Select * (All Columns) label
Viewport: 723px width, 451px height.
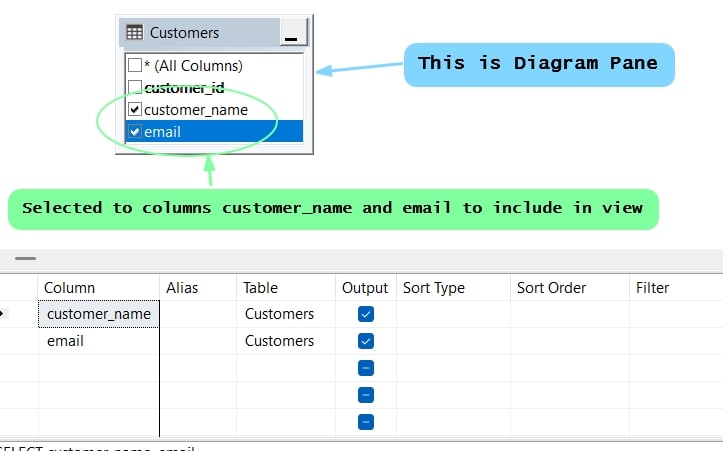193,65
